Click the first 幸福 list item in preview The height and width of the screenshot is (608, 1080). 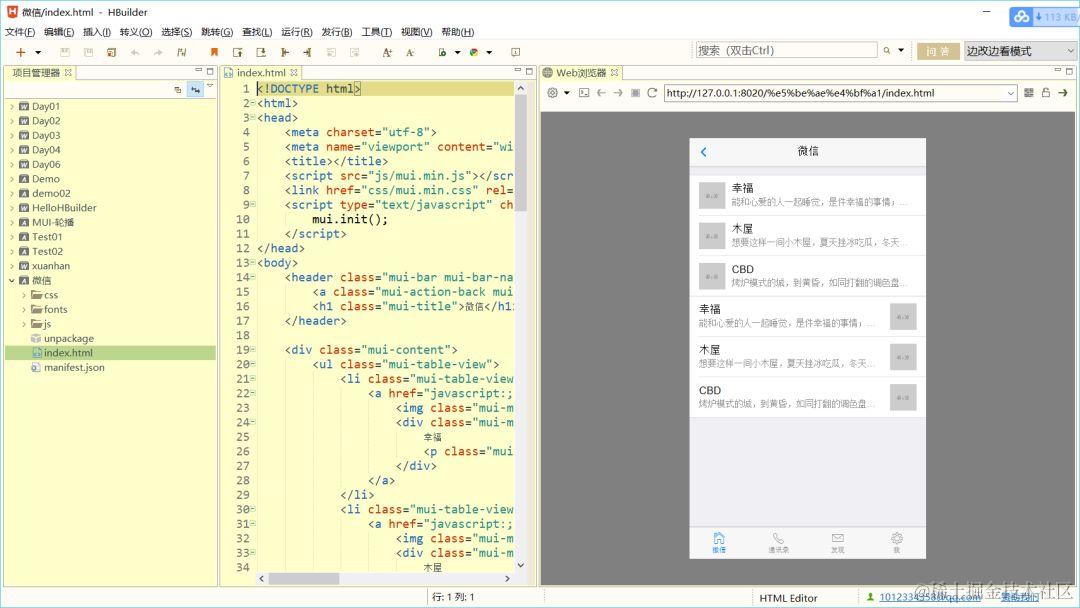click(x=808, y=195)
